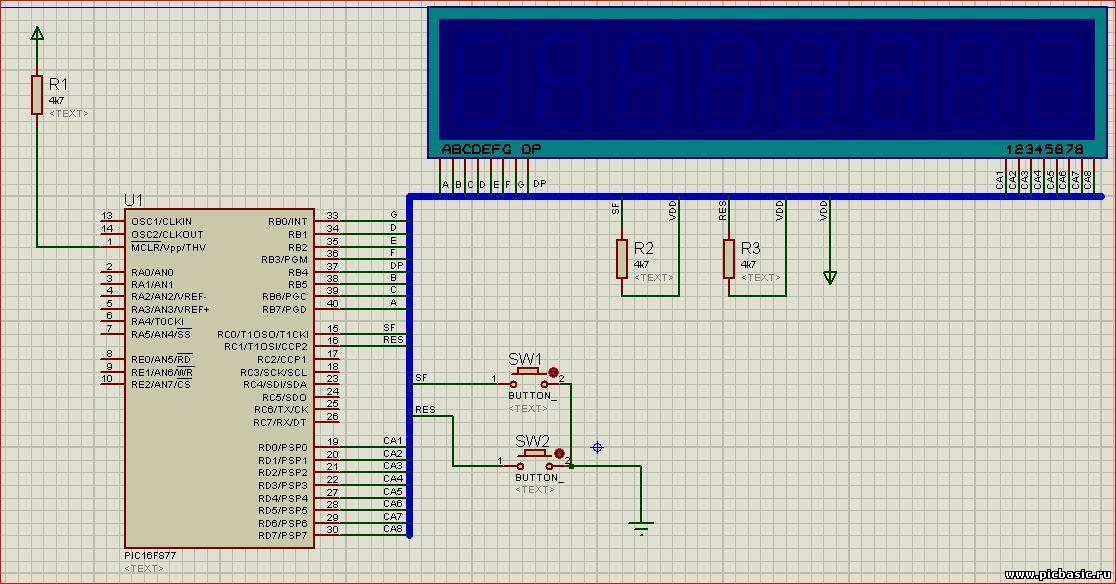Click the RD0/PSP0 pin label
This screenshot has width=1116, height=584.
tap(283, 447)
